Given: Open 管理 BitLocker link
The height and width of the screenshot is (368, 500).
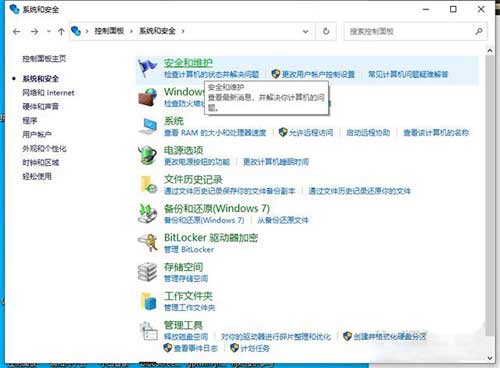Looking at the screenshot, I should point(189,249).
